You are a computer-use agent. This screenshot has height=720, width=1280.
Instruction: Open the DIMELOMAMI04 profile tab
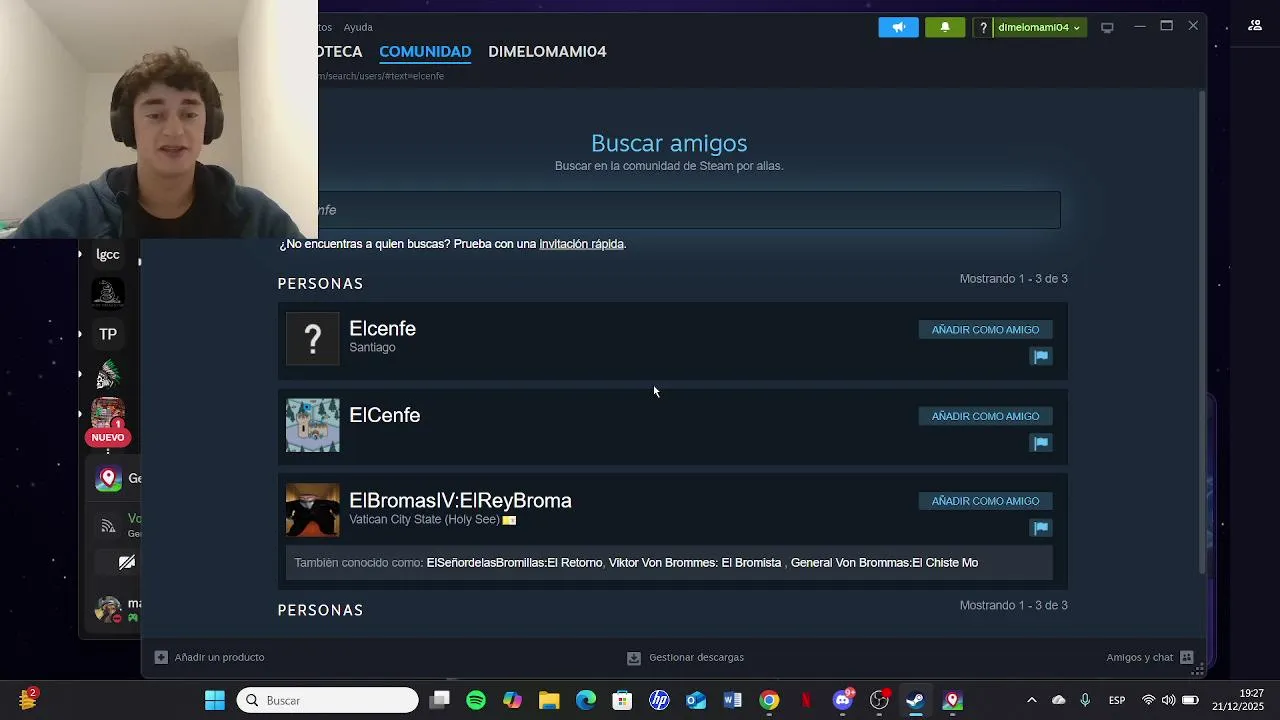[547, 51]
